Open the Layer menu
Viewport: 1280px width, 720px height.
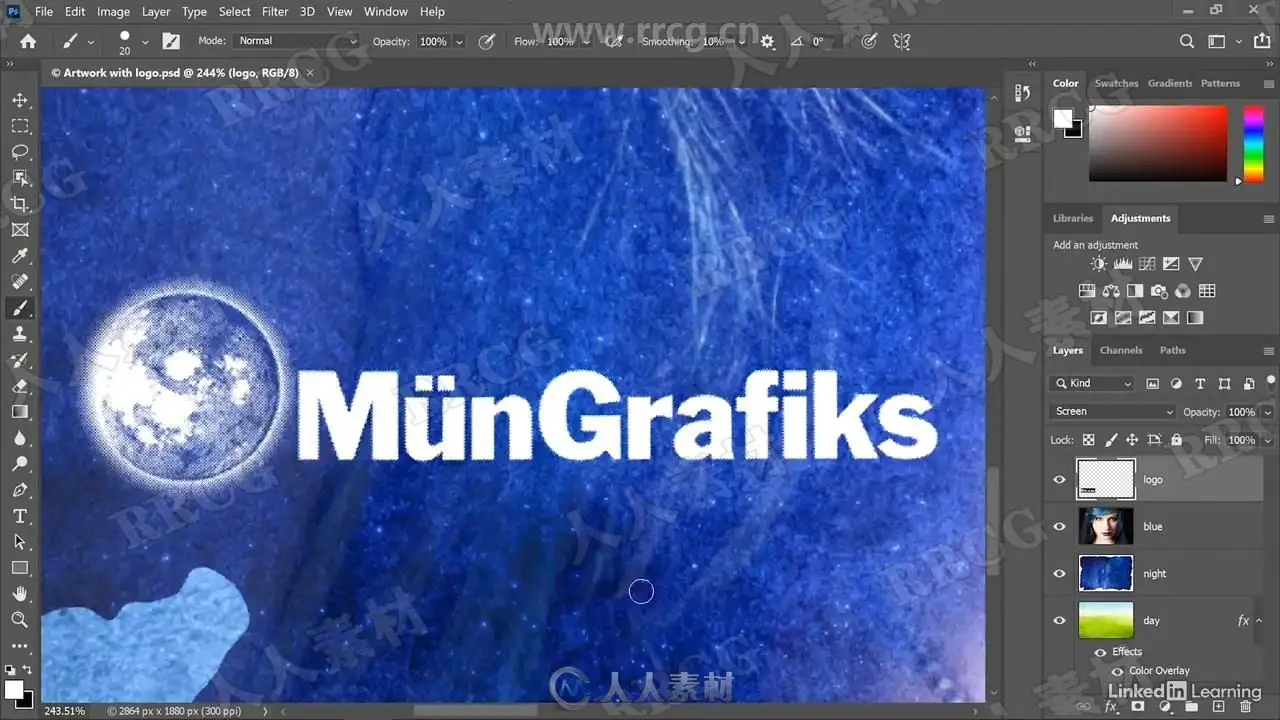[156, 12]
